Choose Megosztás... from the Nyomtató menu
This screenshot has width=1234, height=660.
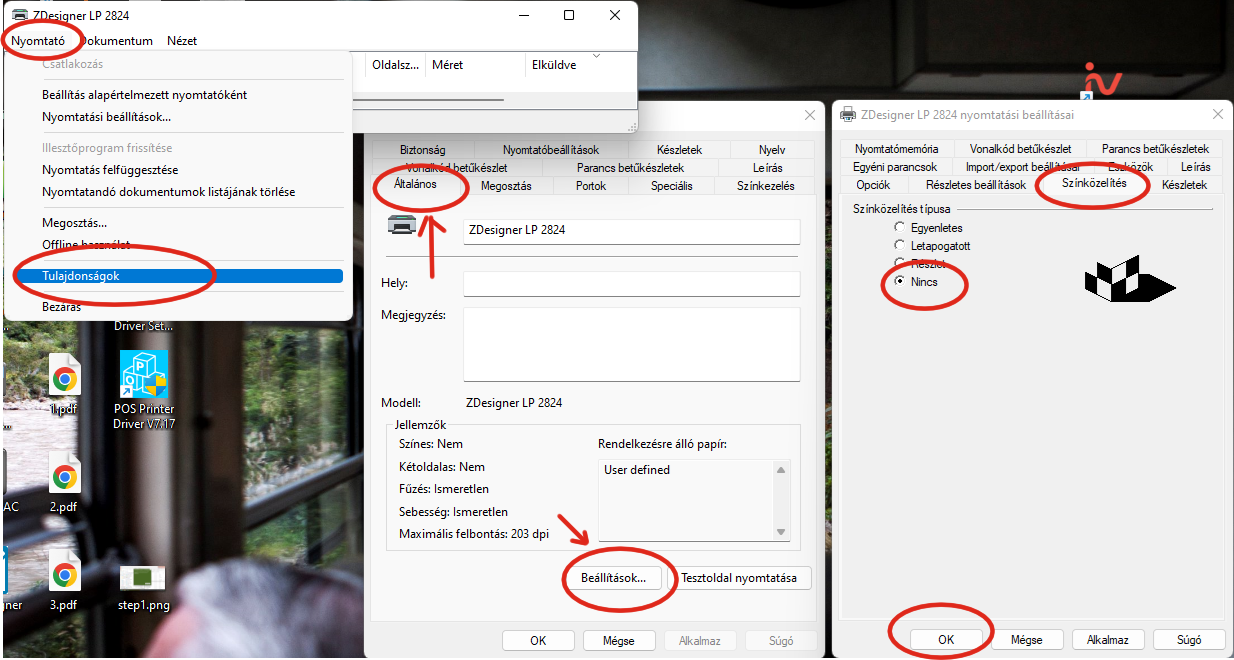179,223
